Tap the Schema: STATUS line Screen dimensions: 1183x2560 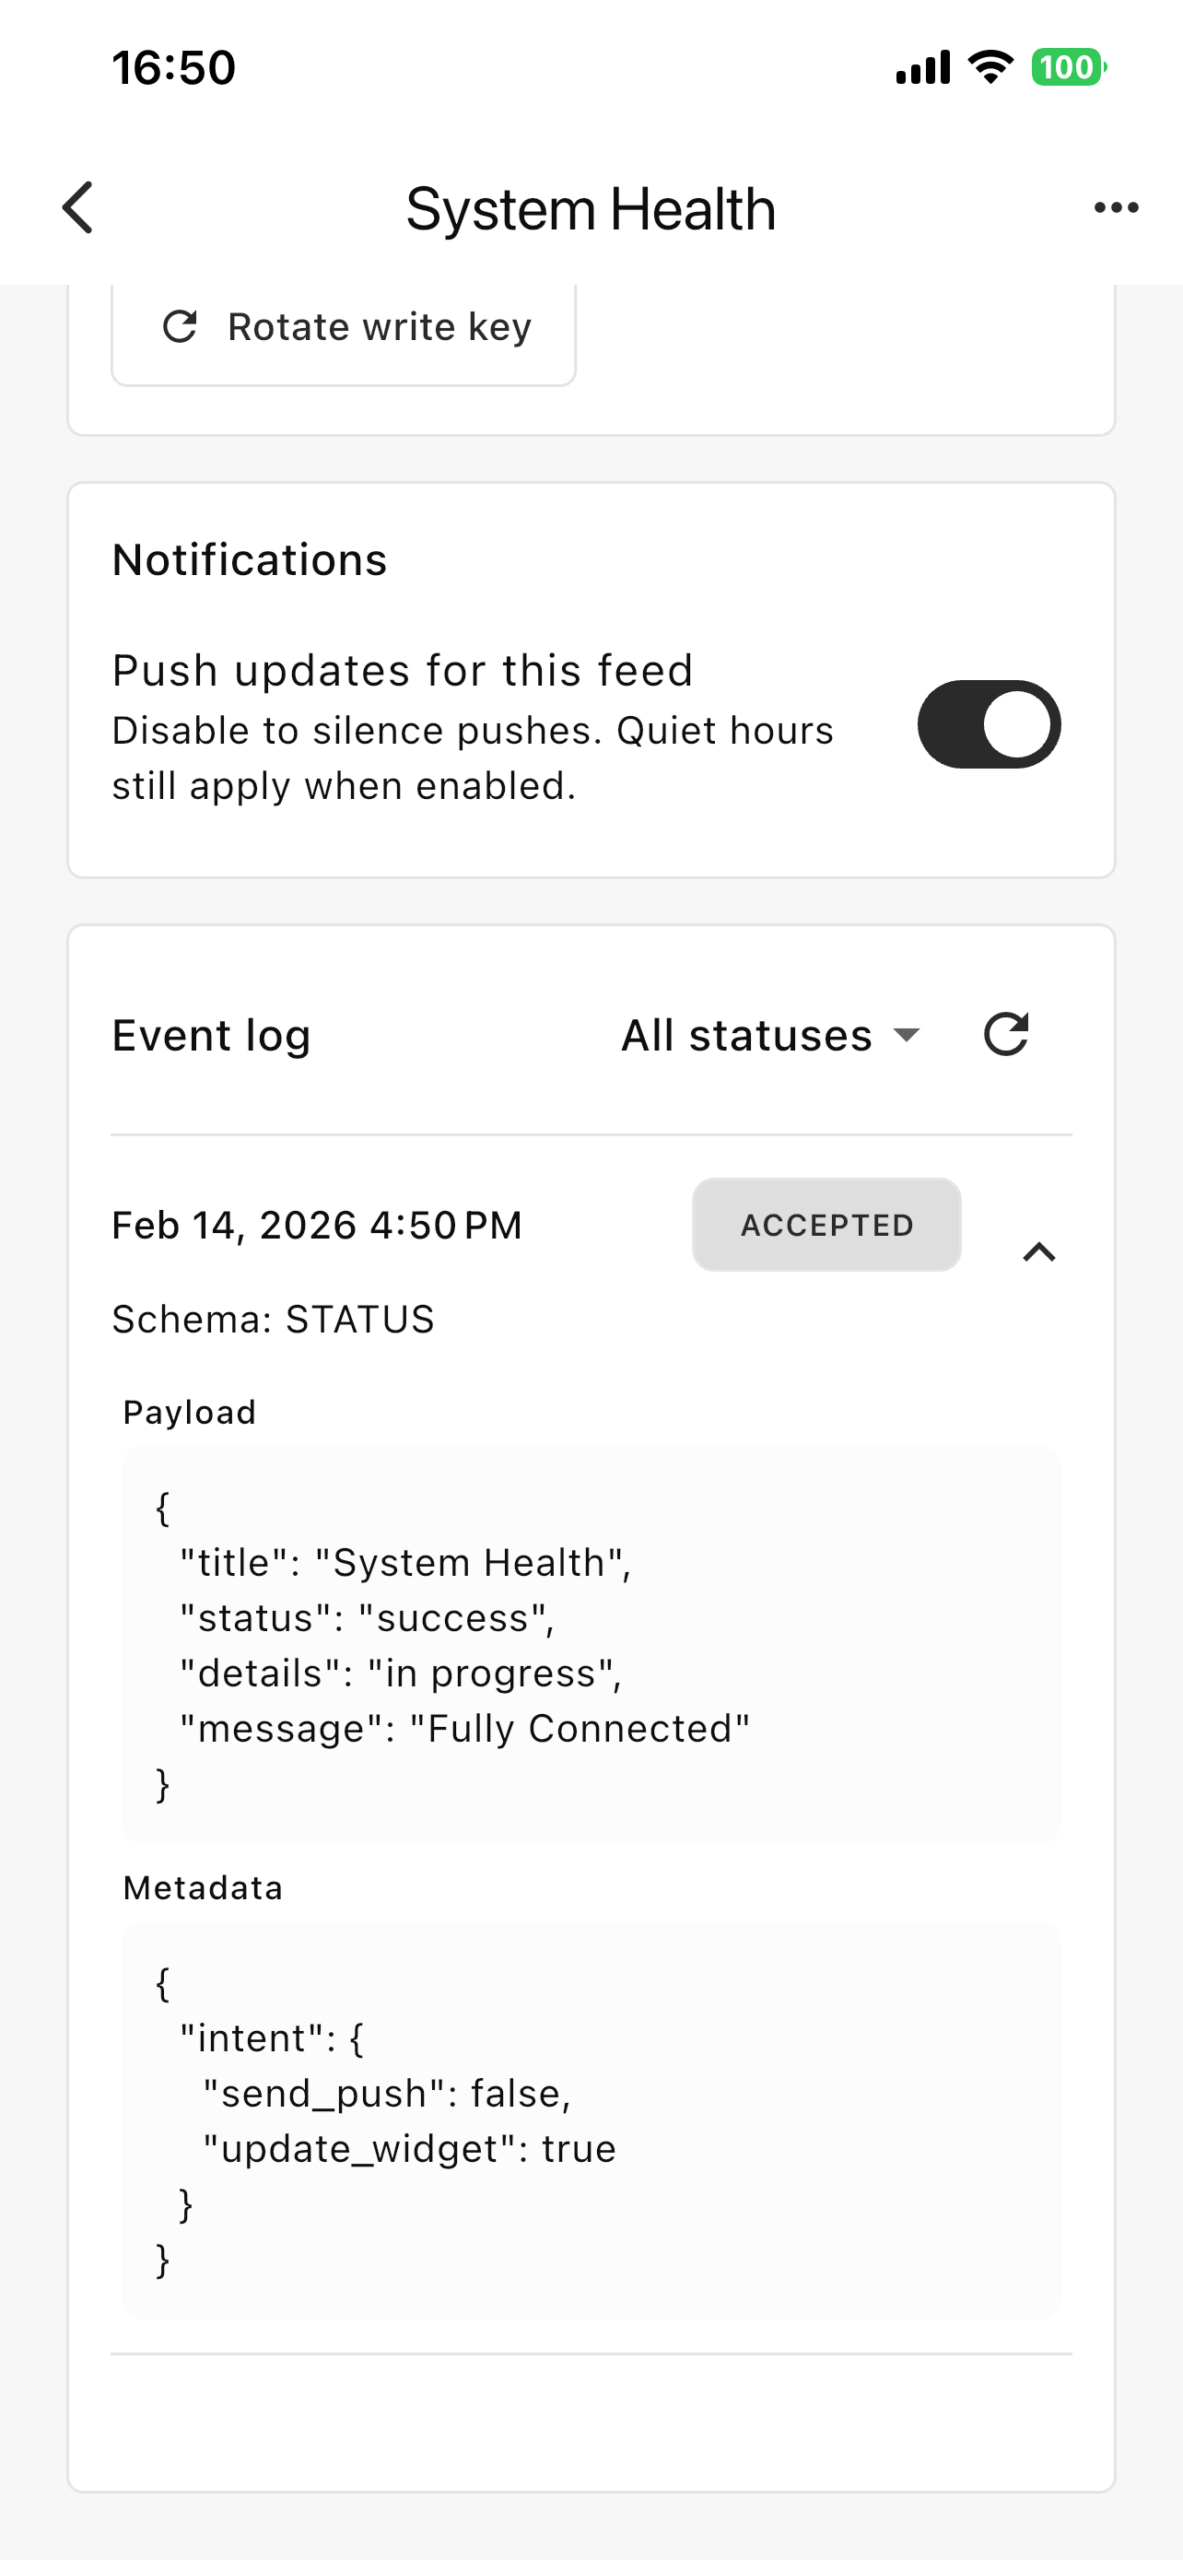click(x=273, y=1320)
